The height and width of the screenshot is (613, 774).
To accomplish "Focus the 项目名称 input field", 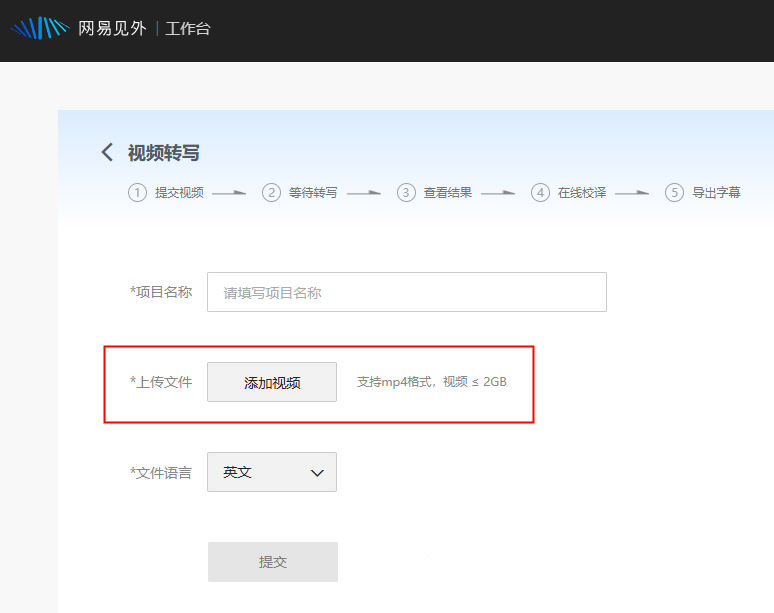I will pos(406,292).
